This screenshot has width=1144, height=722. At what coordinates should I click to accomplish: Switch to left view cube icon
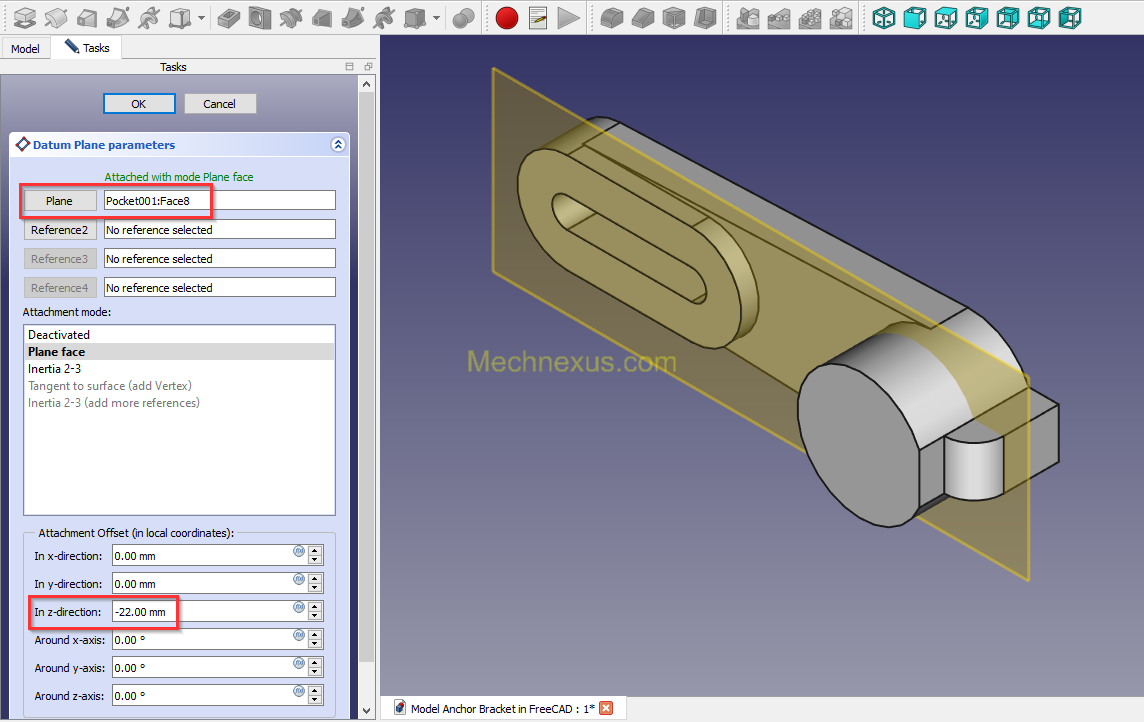tap(1070, 18)
